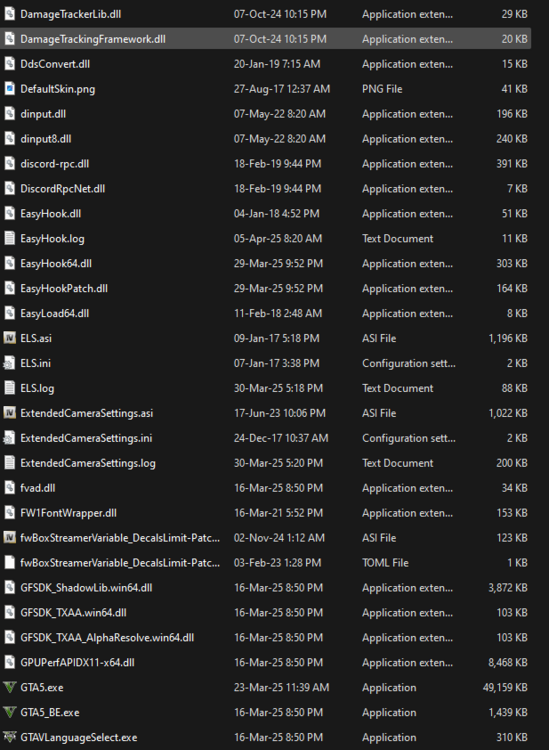Viewport: 549px width, 750px height.
Task: Click the DdsConvert.dll file icon
Action: click(9, 64)
